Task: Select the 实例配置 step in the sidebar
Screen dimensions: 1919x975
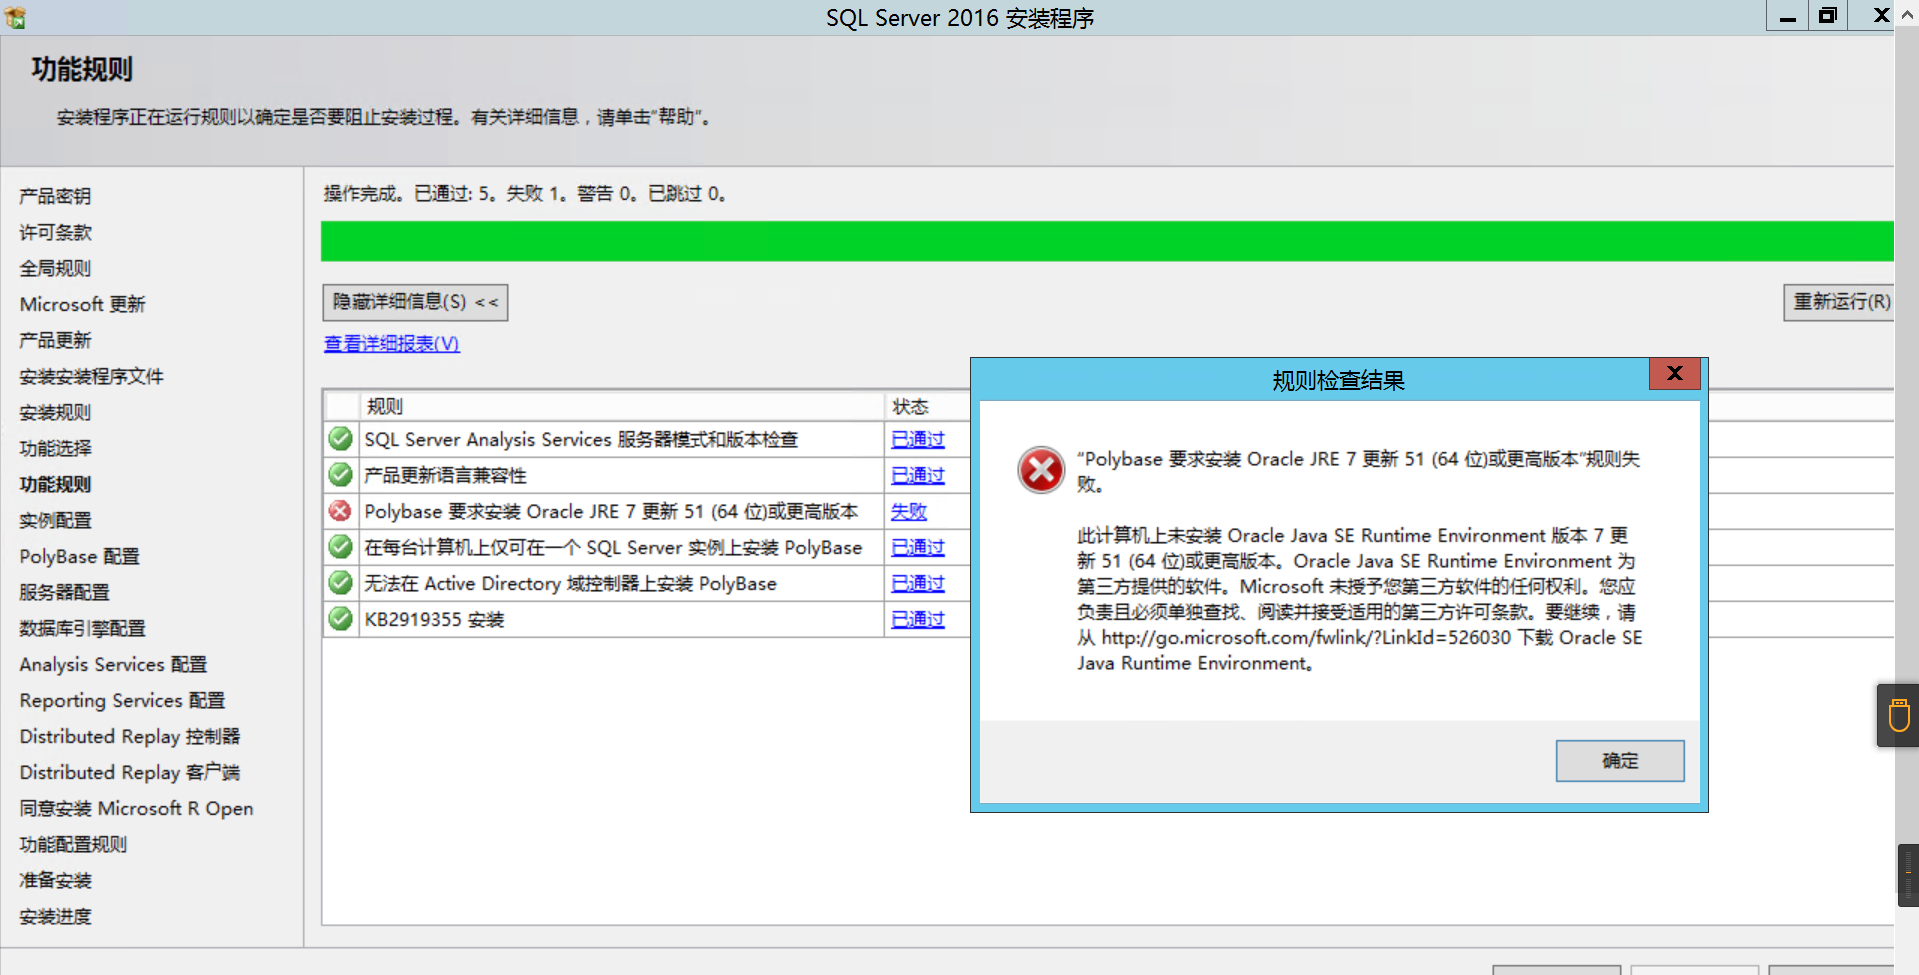Action: [55, 520]
